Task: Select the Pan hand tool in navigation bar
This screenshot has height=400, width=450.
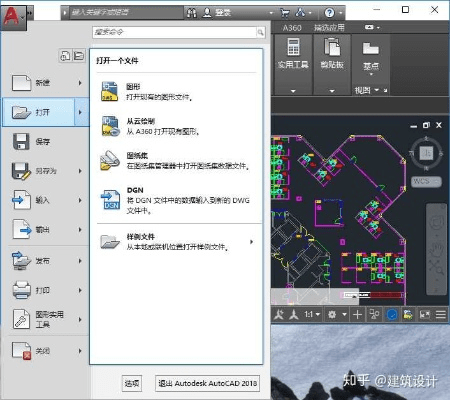Action: [x=437, y=249]
